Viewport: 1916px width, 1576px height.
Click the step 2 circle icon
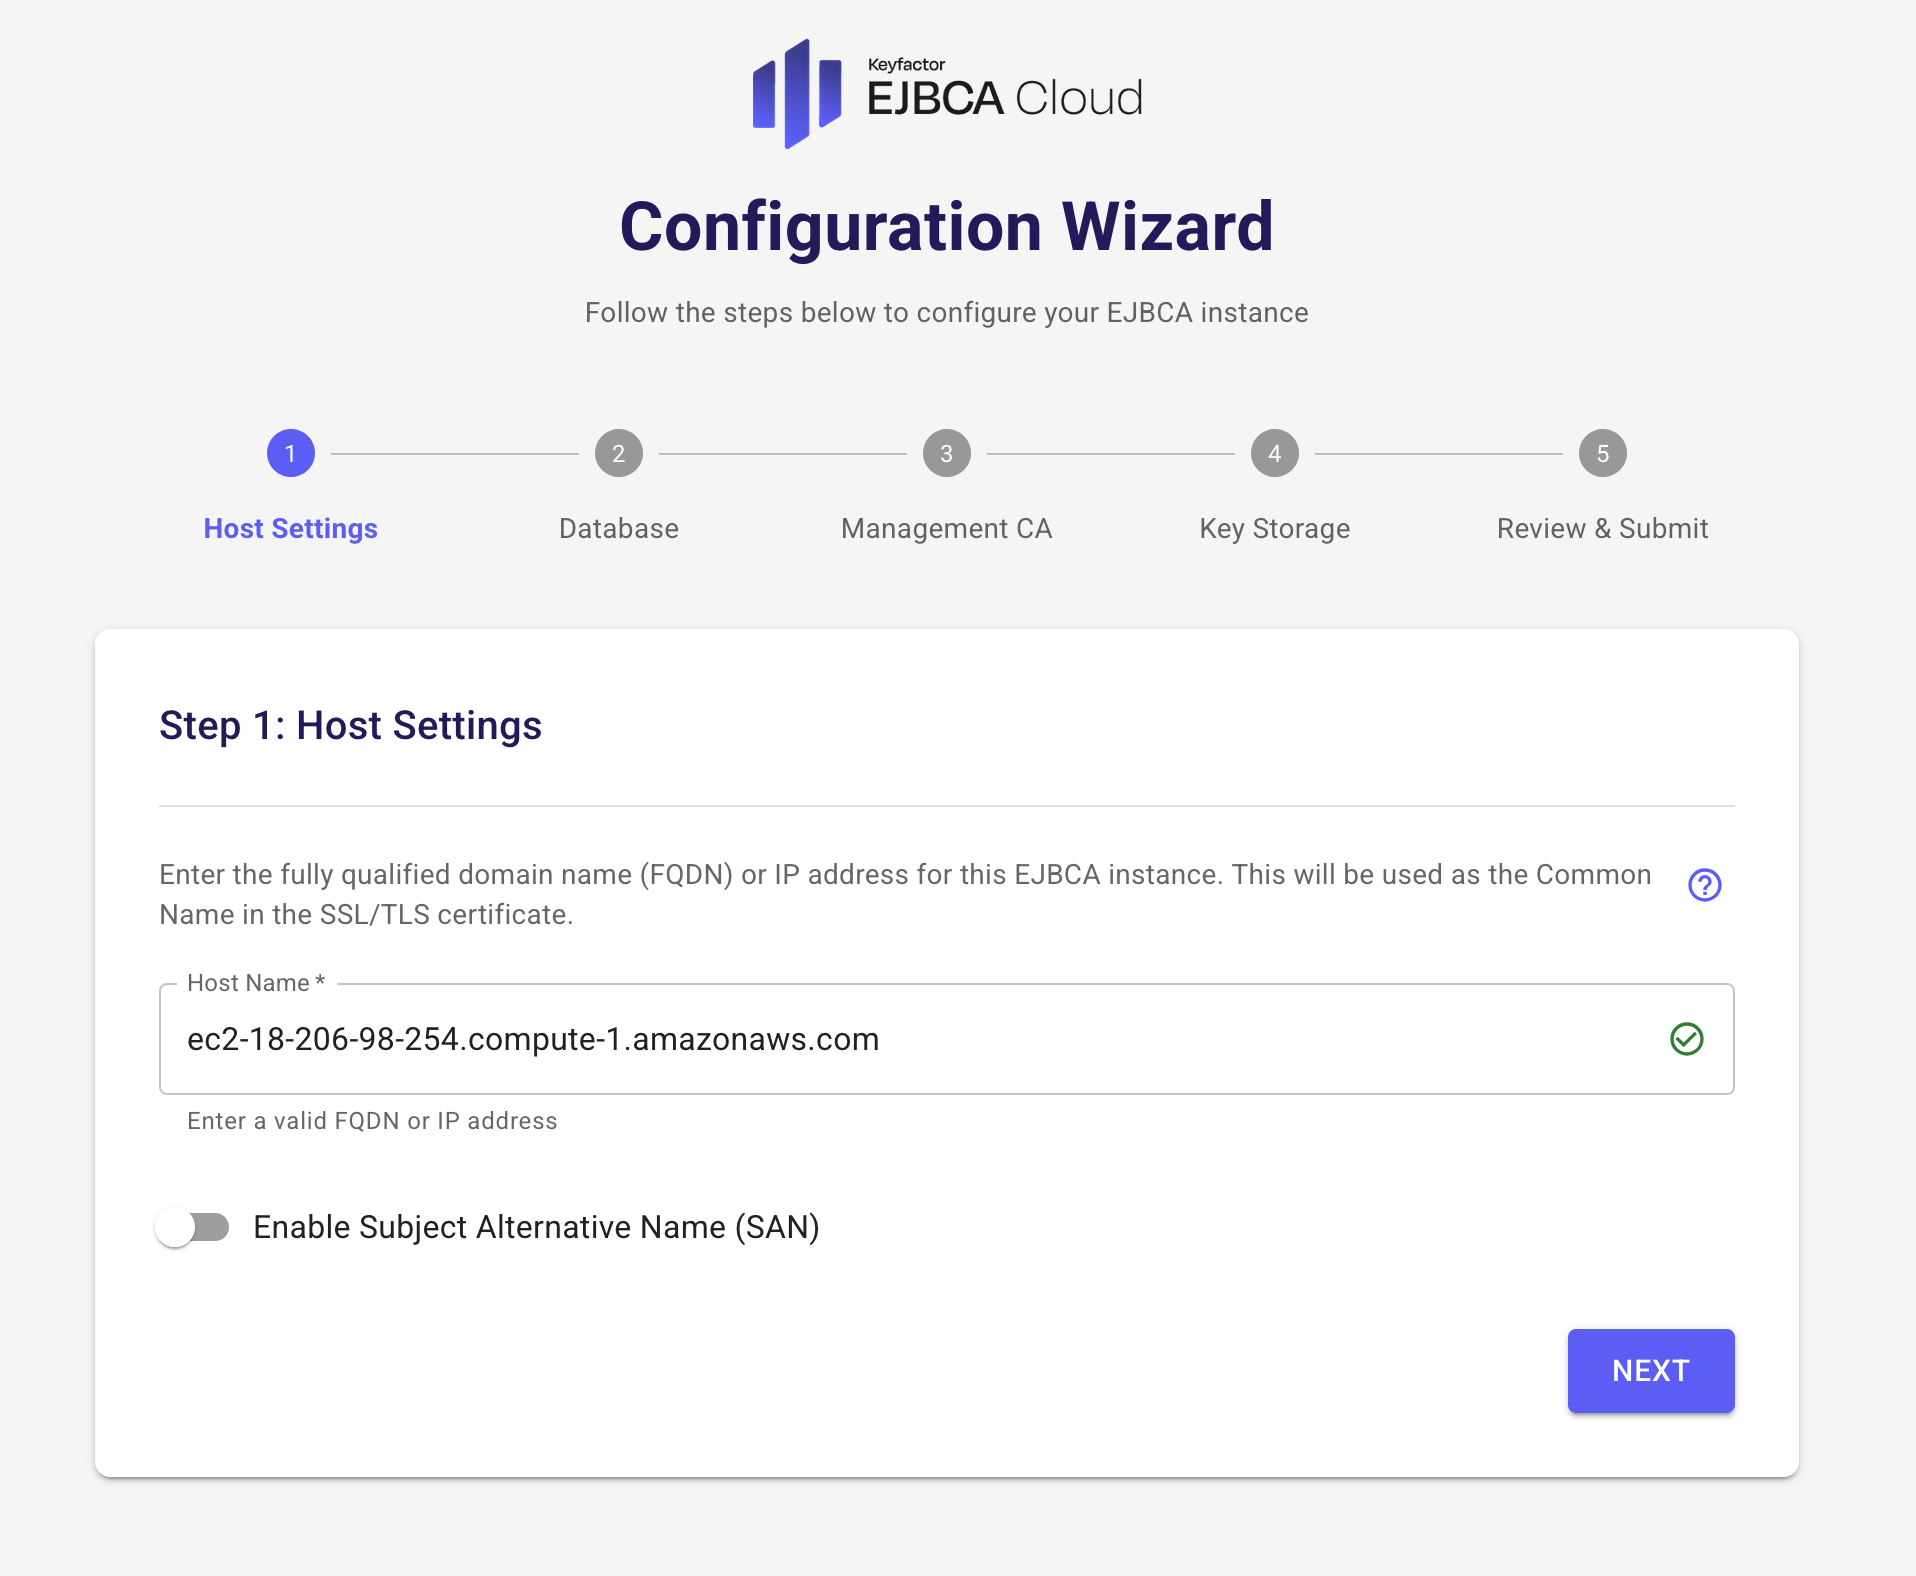click(x=619, y=454)
